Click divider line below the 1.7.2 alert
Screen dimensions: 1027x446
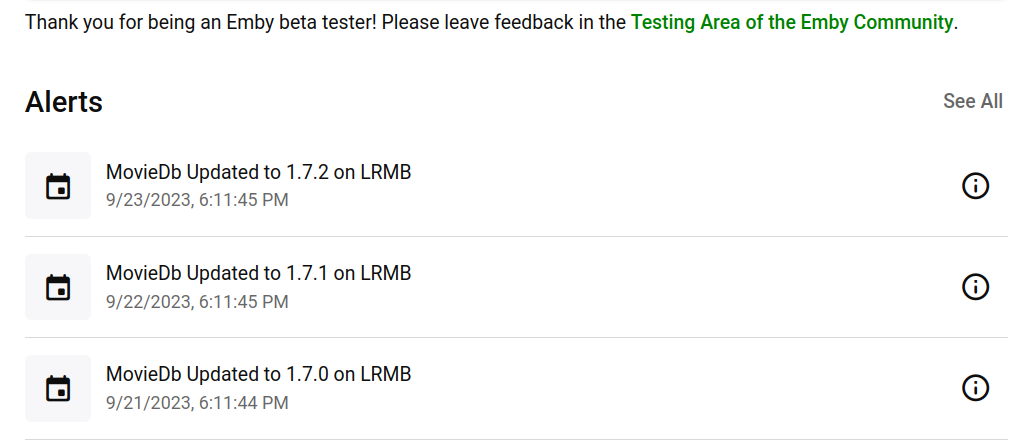pyautogui.click(x=515, y=237)
